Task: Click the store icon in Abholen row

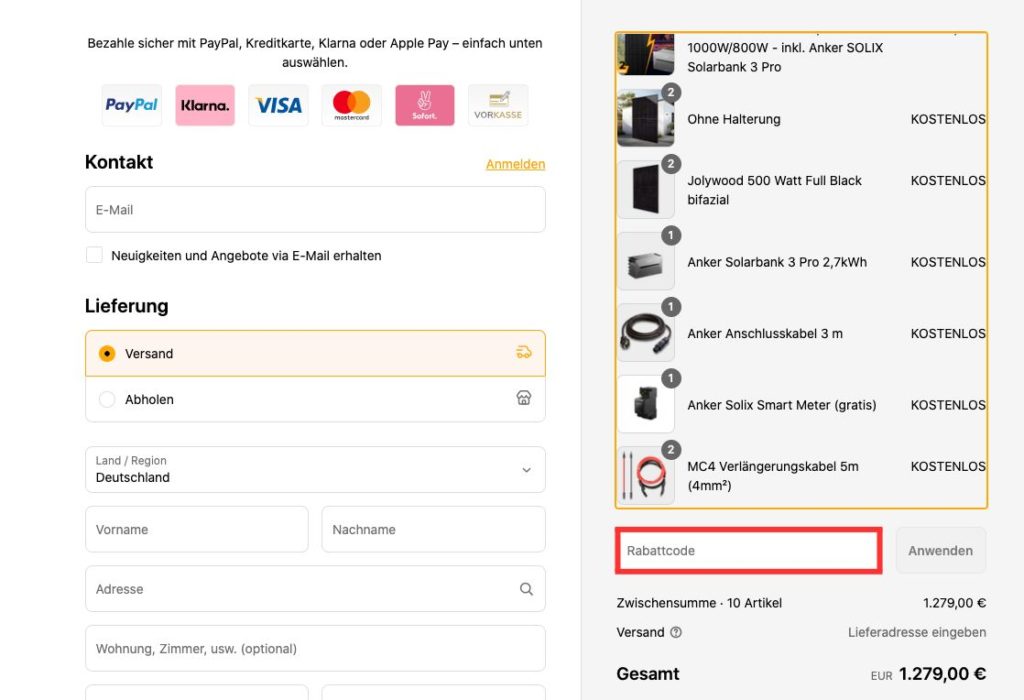Action: click(x=524, y=398)
